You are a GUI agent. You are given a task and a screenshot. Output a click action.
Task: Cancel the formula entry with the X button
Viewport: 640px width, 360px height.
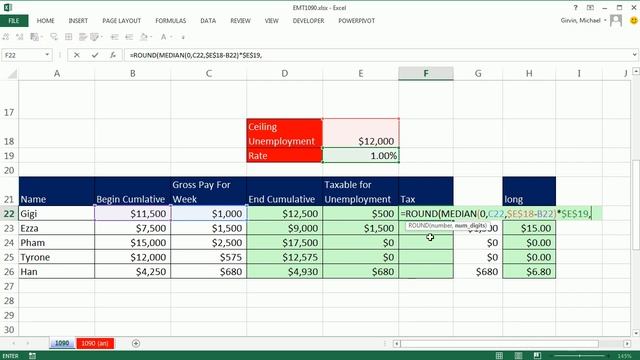pos(76,55)
